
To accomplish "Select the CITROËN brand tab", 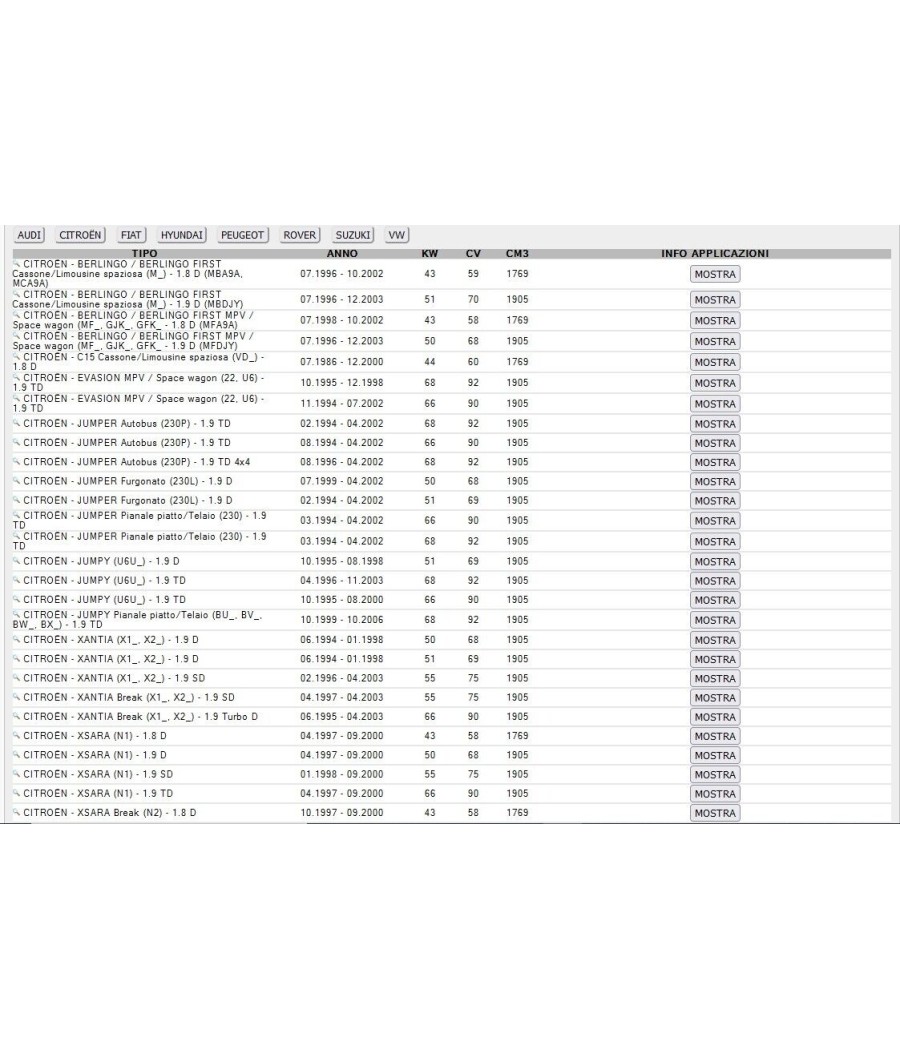I will (x=80, y=235).
